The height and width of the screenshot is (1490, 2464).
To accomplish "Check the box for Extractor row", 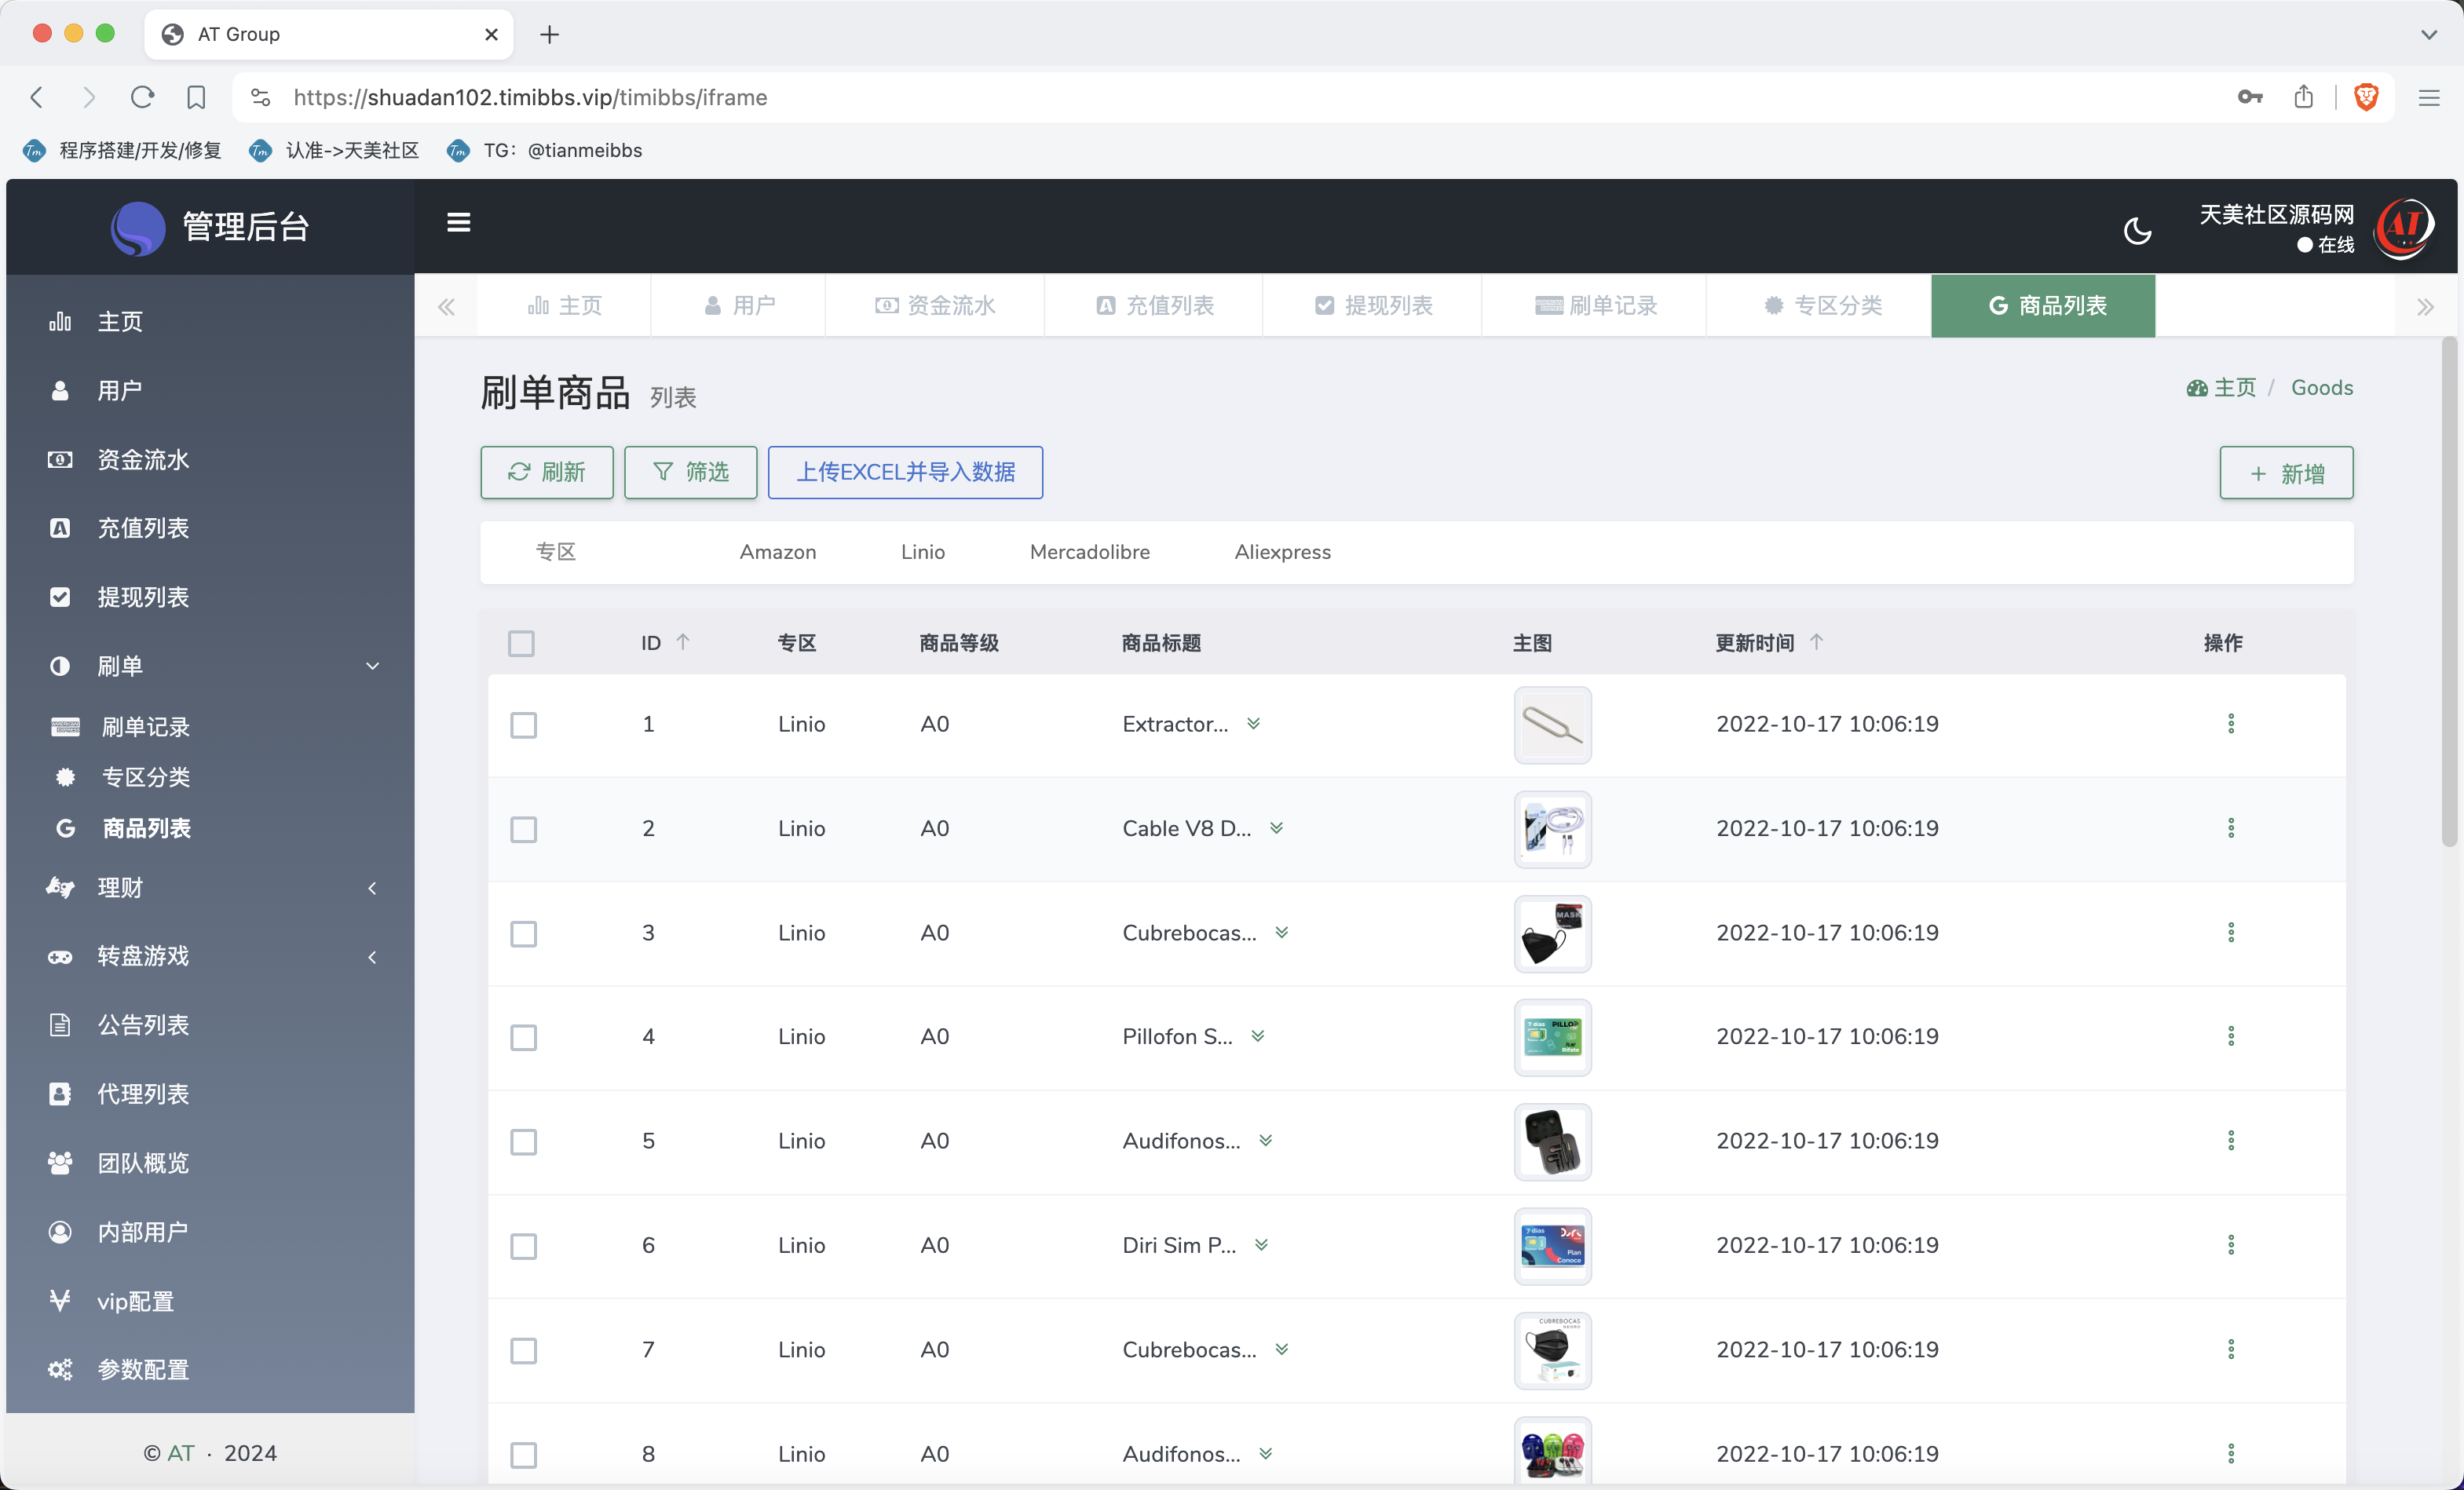I will (523, 725).
